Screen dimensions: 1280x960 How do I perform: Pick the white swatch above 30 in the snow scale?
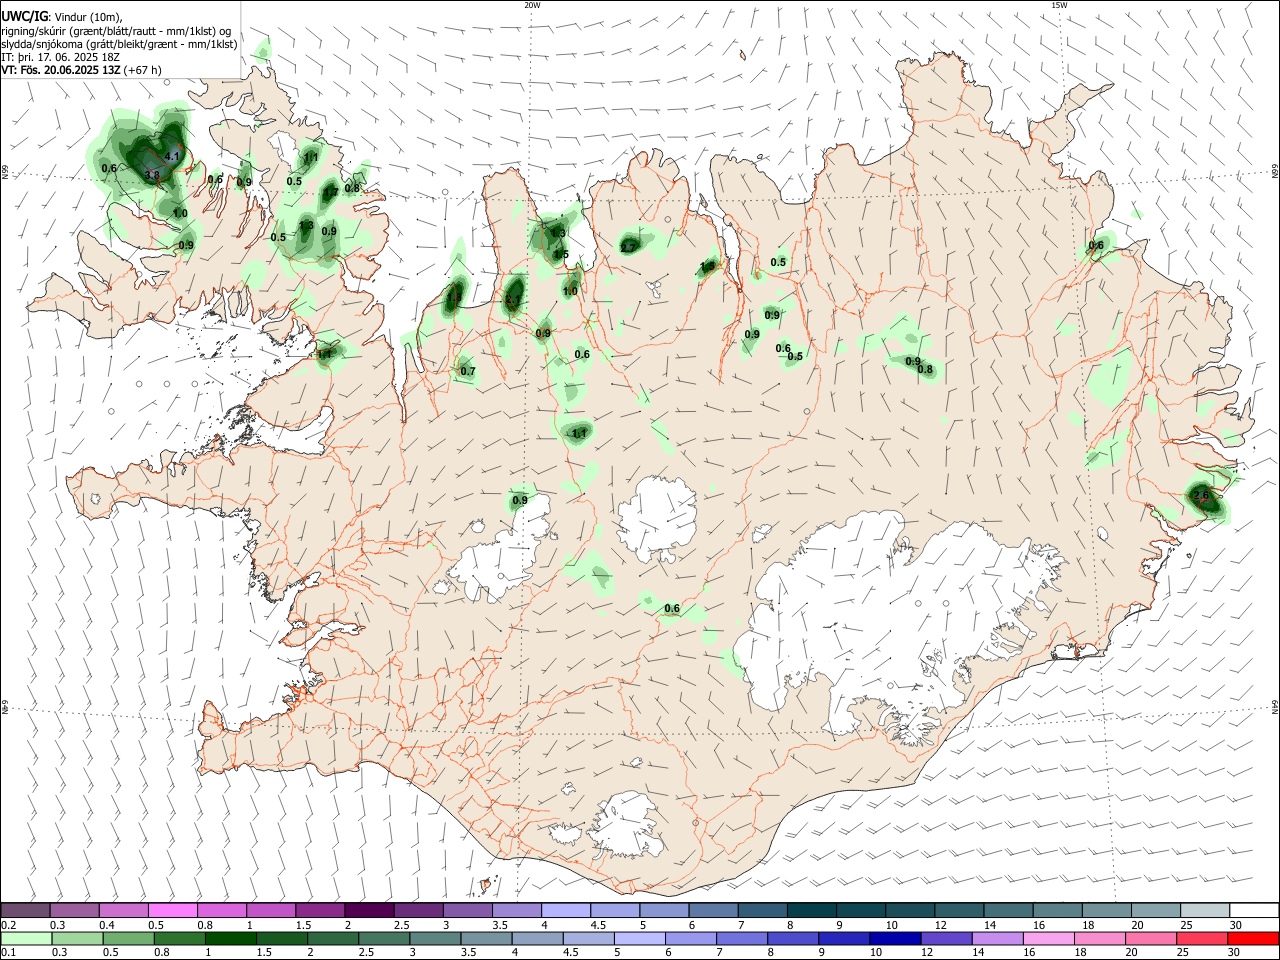point(1254,910)
